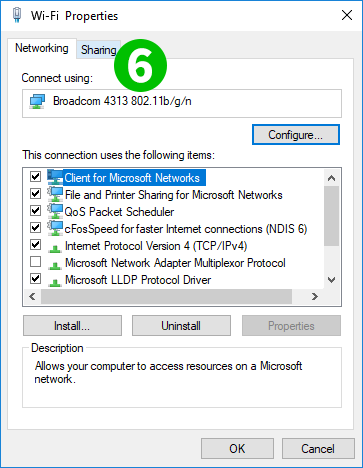Select the Networking tab
The image size is (363, 468).
[x=42, y=48]
